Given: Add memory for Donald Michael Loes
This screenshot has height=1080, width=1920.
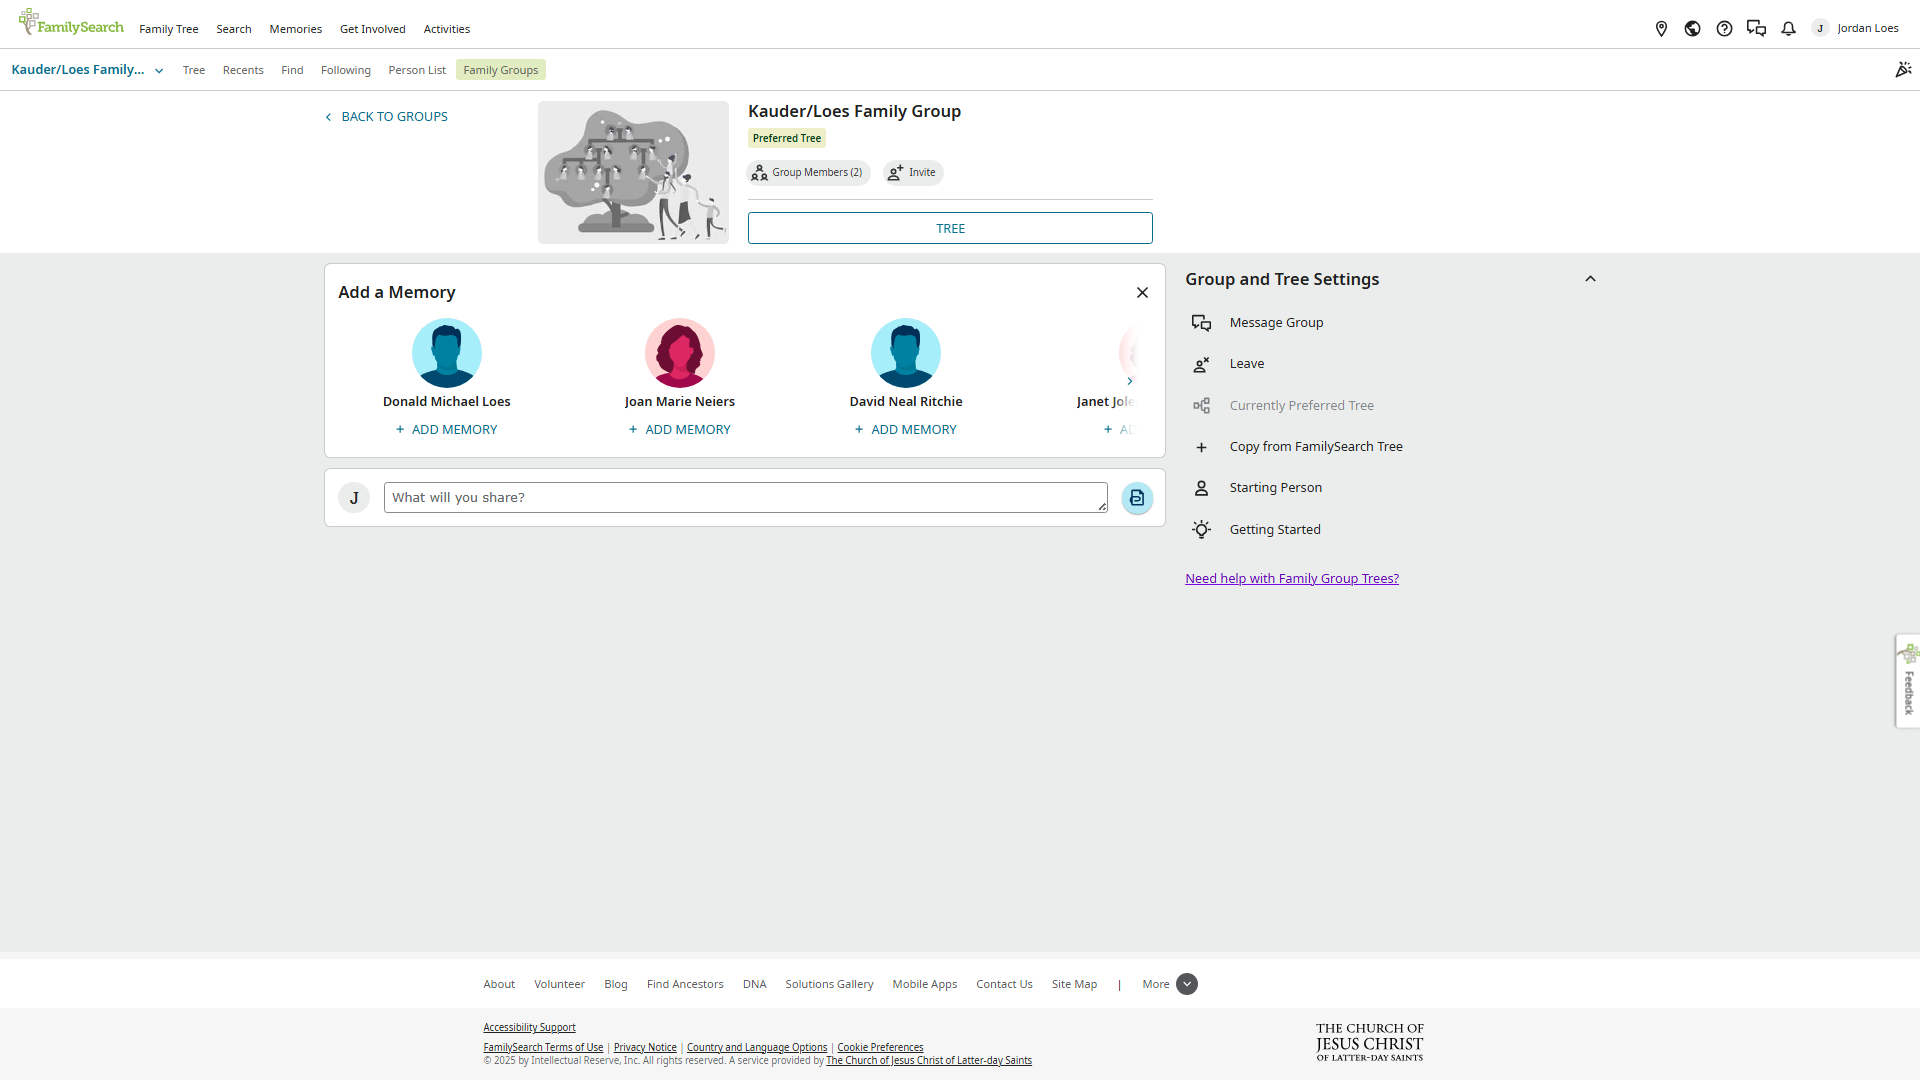Looking at the screenshot, I should pyautogui.click(x=446, y=430).
